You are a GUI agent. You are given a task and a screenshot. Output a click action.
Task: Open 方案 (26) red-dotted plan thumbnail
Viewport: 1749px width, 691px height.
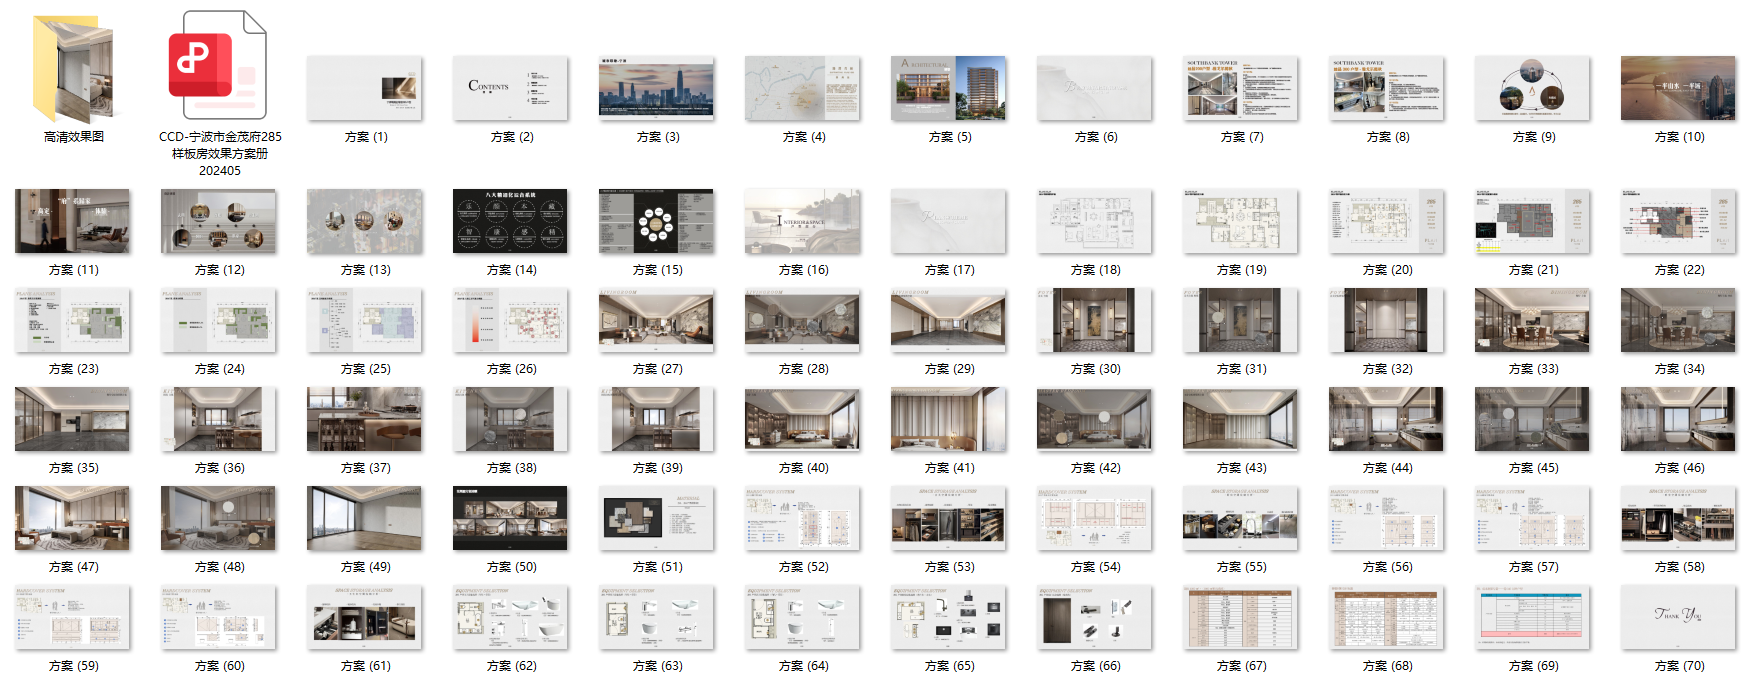511,320
